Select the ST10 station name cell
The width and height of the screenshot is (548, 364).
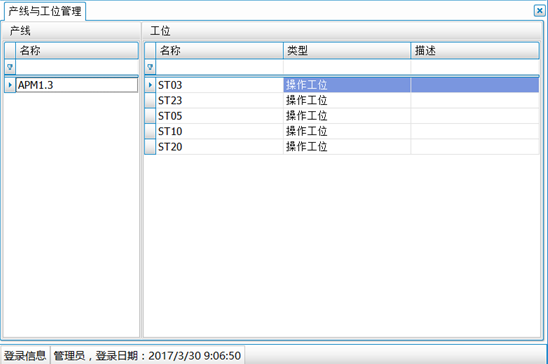click(219, 131)
